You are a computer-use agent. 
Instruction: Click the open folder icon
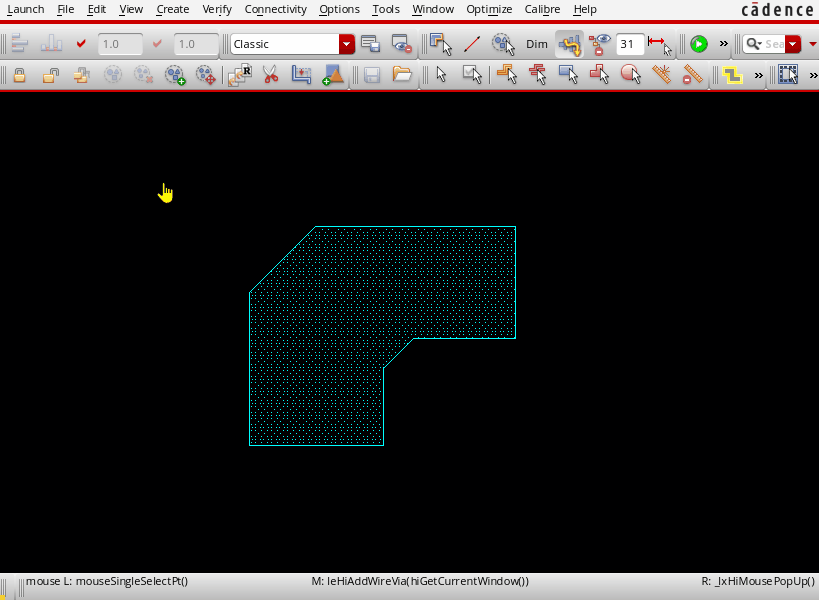coord(402,75)
